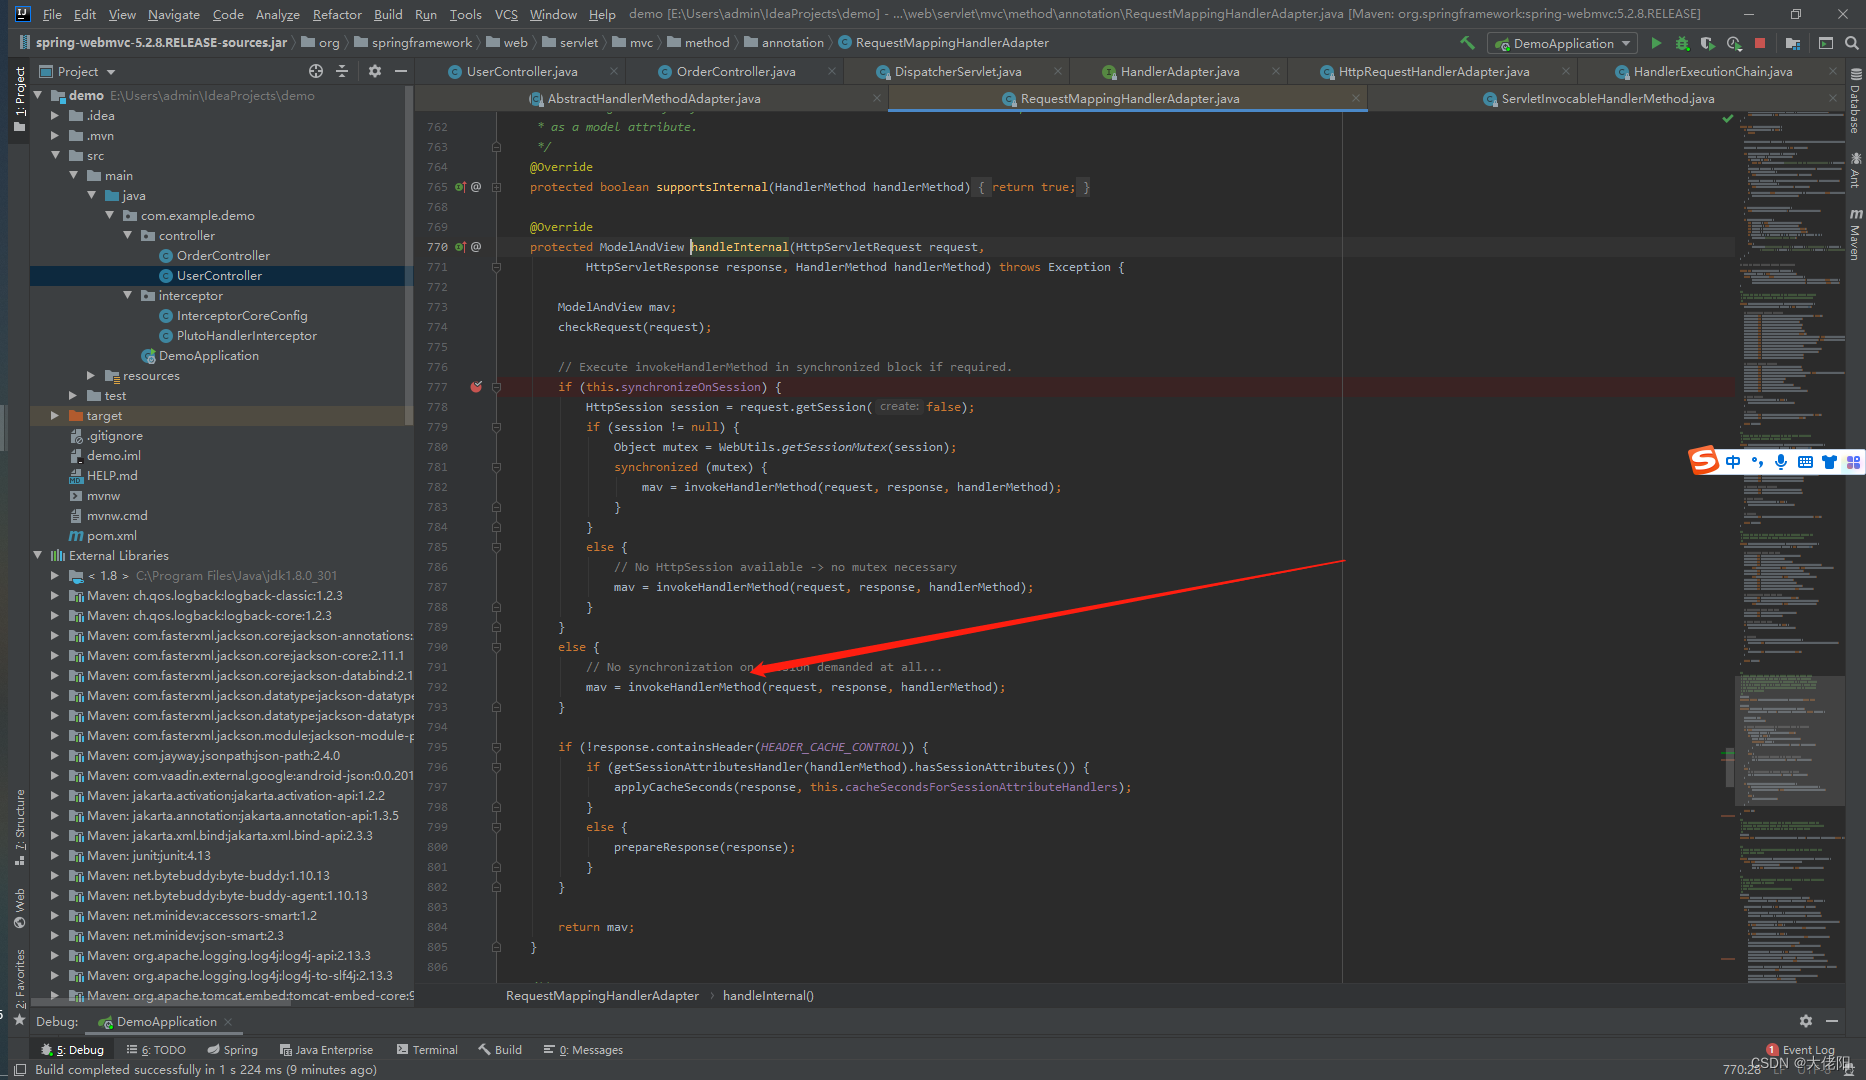Fold the if block at line 779
This screenshot has width=1866, height=1080.
tap(496, 427)
